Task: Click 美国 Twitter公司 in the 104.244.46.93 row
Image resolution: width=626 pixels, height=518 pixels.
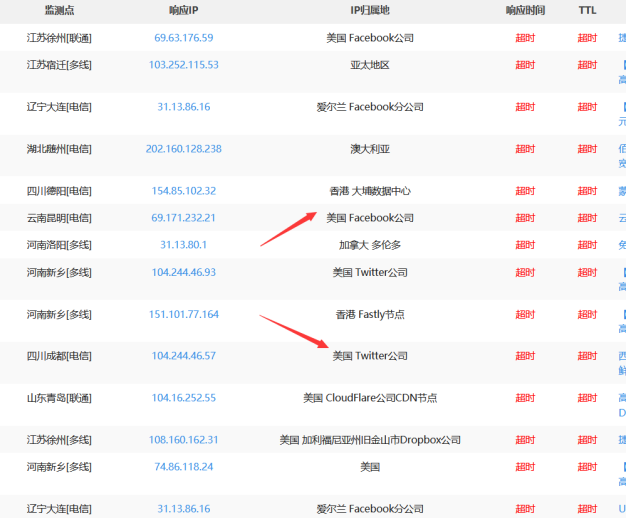Action: [370, 272]
